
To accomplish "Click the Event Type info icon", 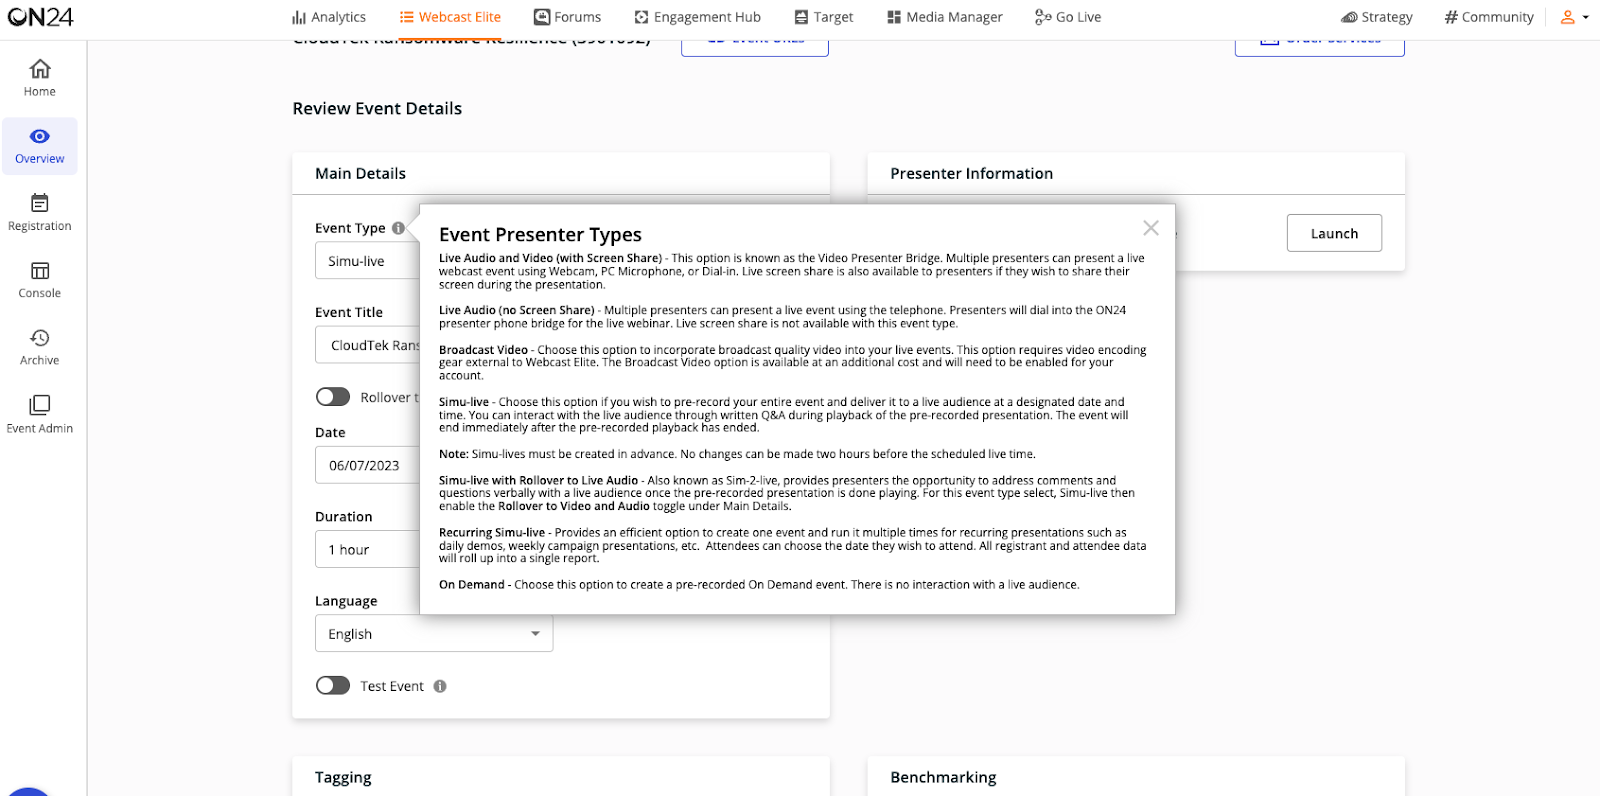I will point(398,228).
